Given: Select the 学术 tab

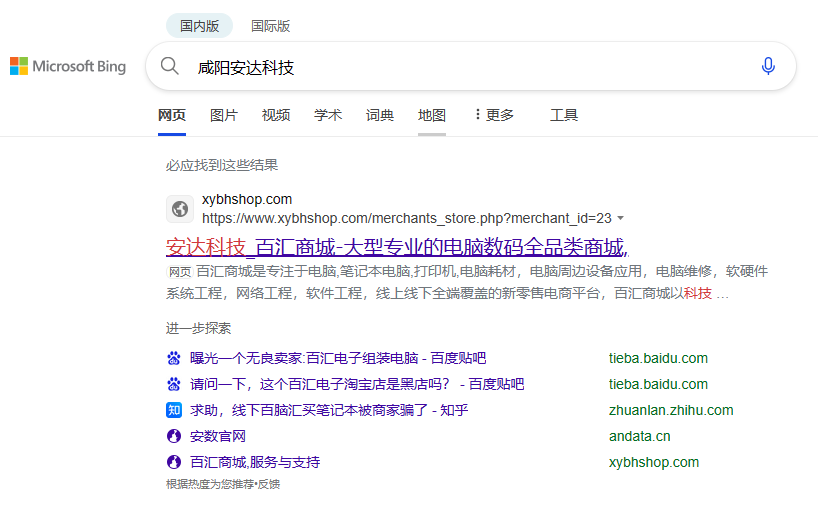Looking at the screenshot, I should point(328,115).
